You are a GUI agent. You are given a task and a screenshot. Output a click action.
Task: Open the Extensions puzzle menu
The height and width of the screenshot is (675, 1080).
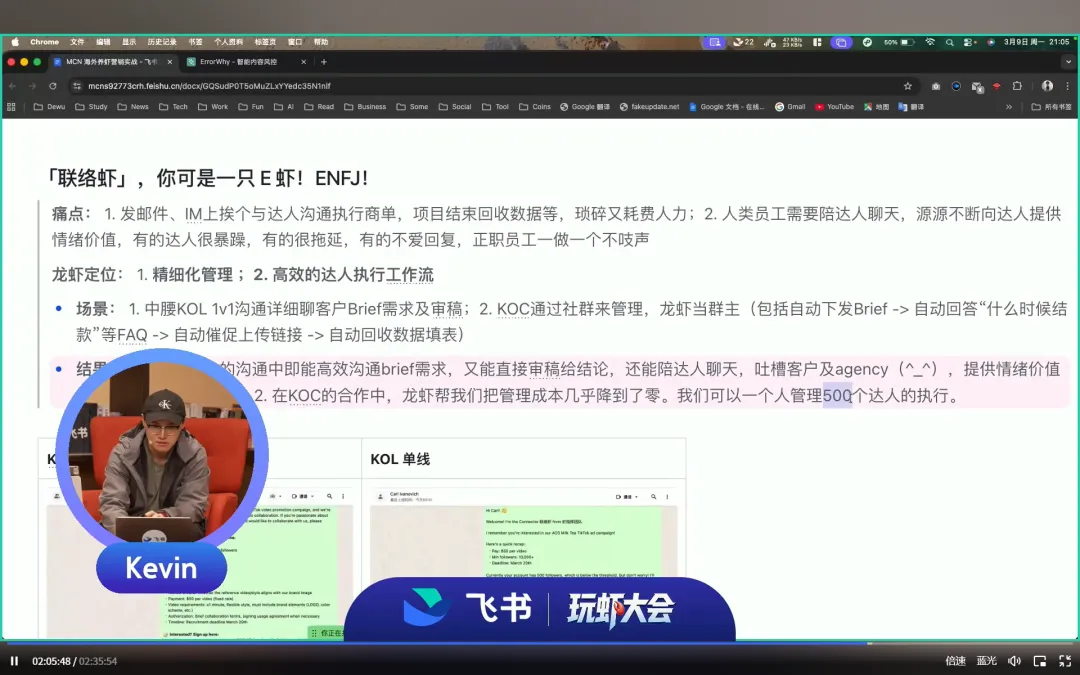1017,86
